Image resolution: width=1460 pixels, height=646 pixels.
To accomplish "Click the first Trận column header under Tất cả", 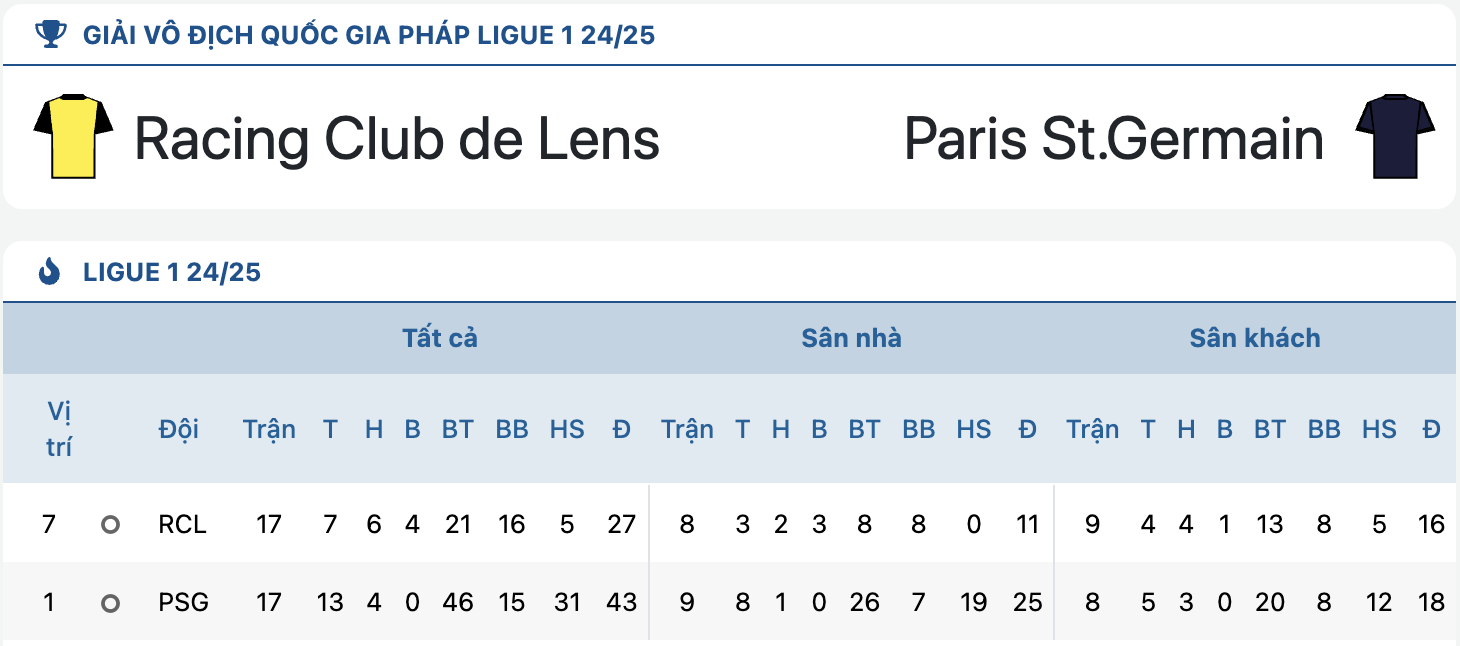I will pos(269,429).
